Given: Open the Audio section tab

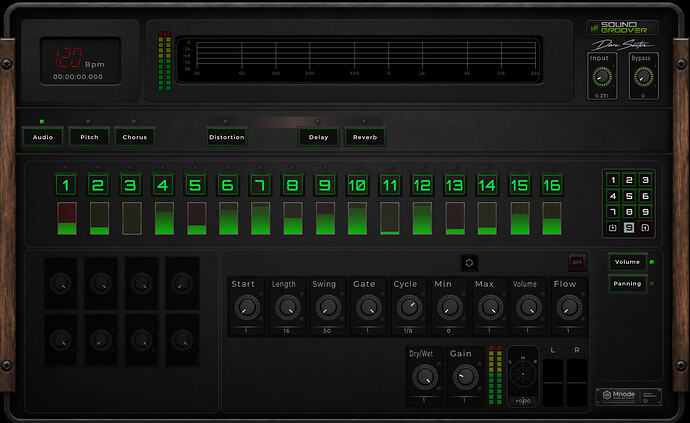Looking at the screenshot, I should [x=43, y=137].
